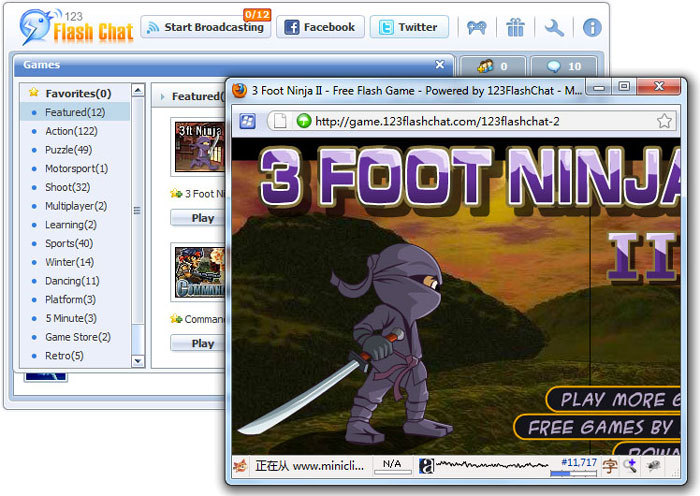Image resolution: width=700 pixels, height=496 pixels.
Task: Click the N/A PageRank indicator in status bar
Action: coord(392,466)
